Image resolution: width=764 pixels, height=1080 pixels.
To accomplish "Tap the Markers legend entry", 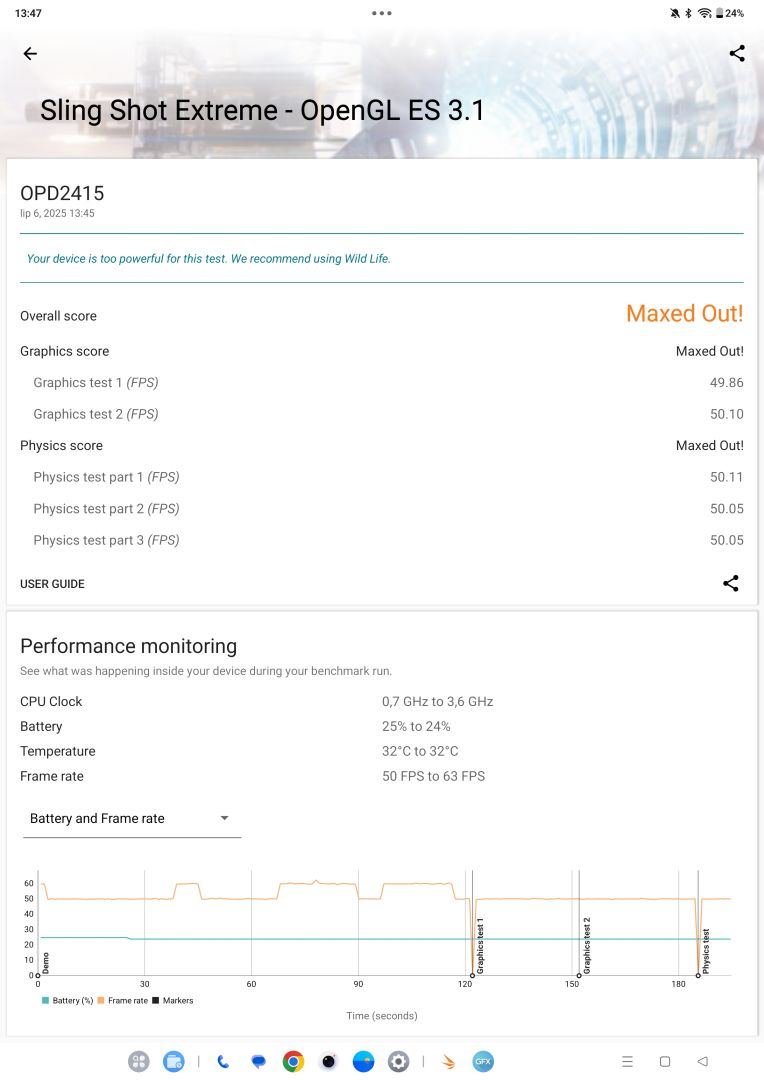I will click(172, 1001).
